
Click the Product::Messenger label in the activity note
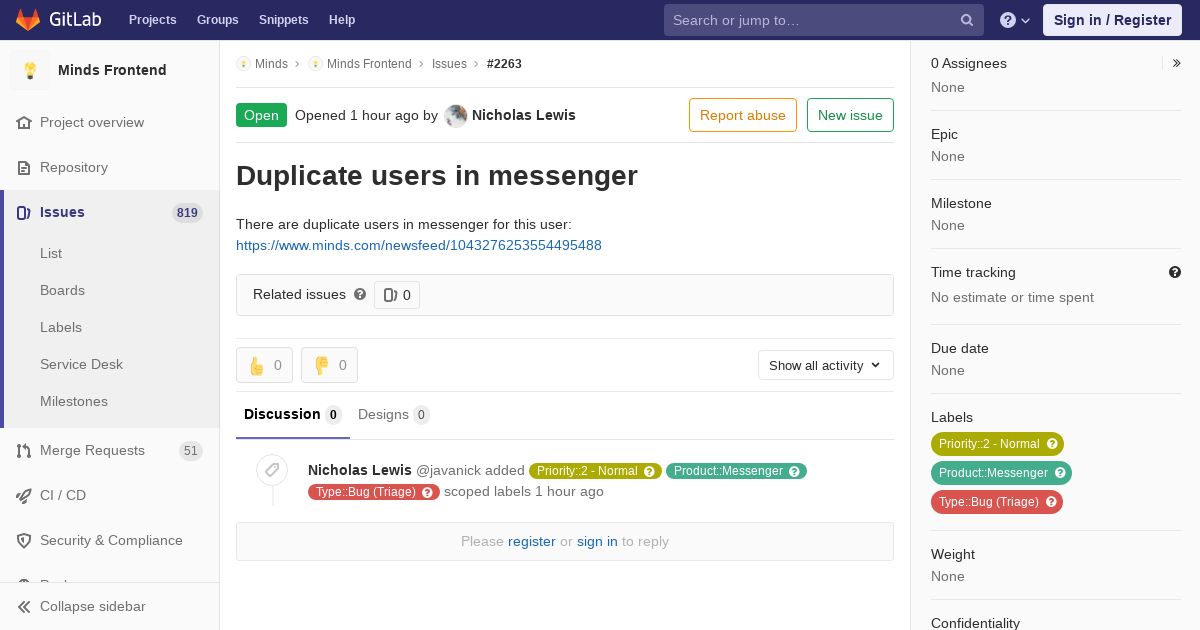click(736, 471)
